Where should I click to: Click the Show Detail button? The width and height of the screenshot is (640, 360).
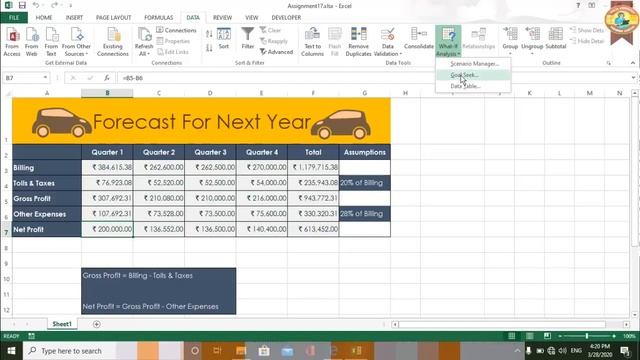click(x=587, y=30)
